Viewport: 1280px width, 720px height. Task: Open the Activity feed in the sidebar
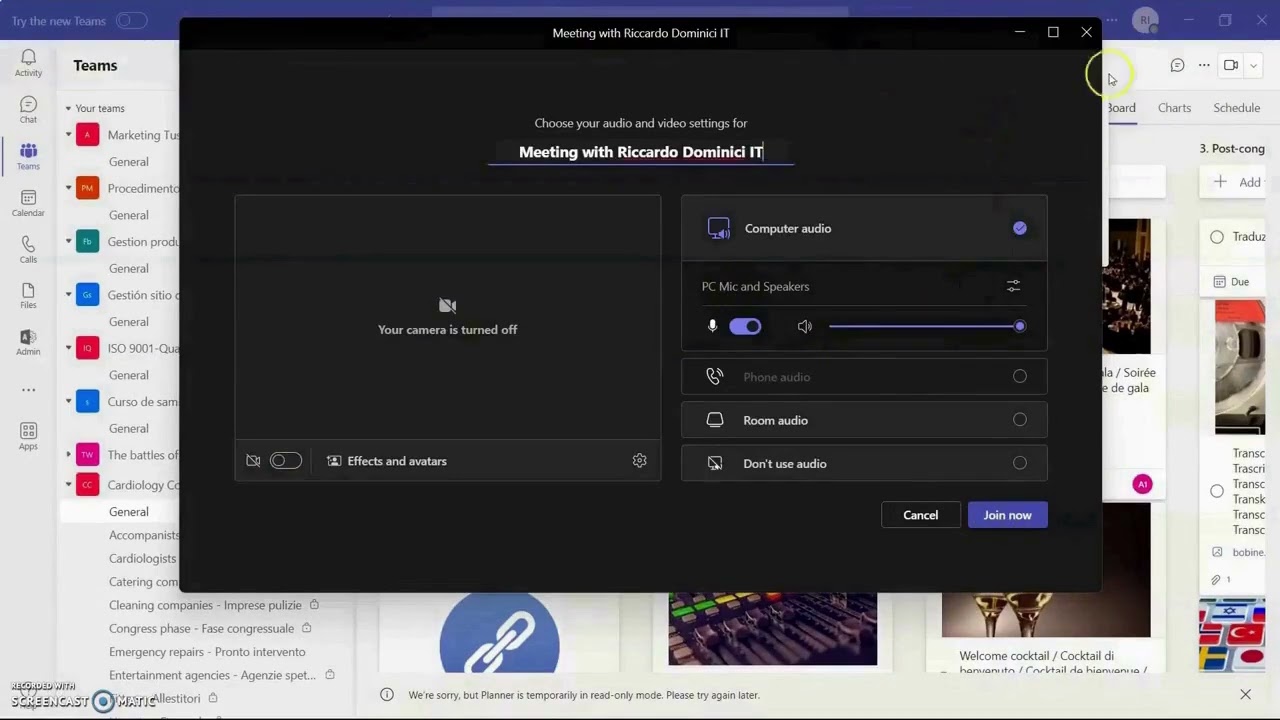pos(28,63)
